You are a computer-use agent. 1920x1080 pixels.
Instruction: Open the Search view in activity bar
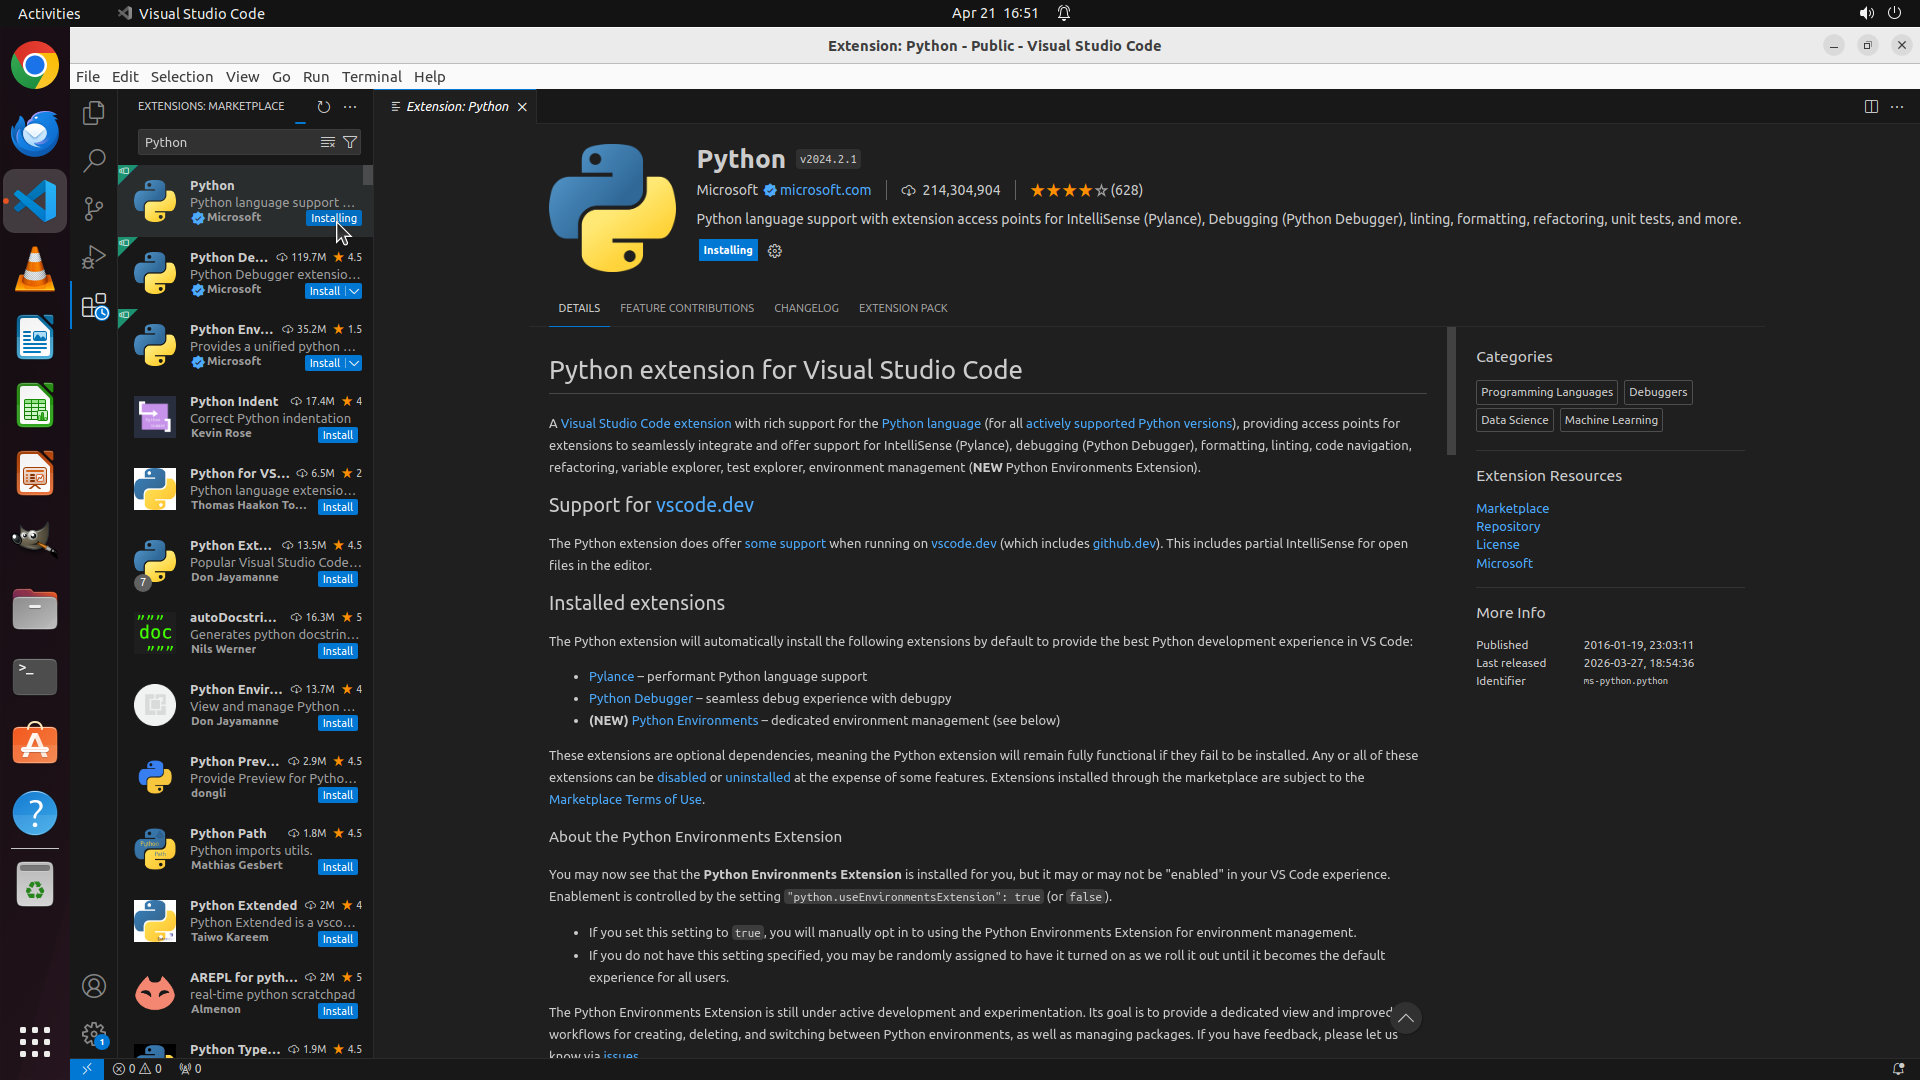(94, 160)
